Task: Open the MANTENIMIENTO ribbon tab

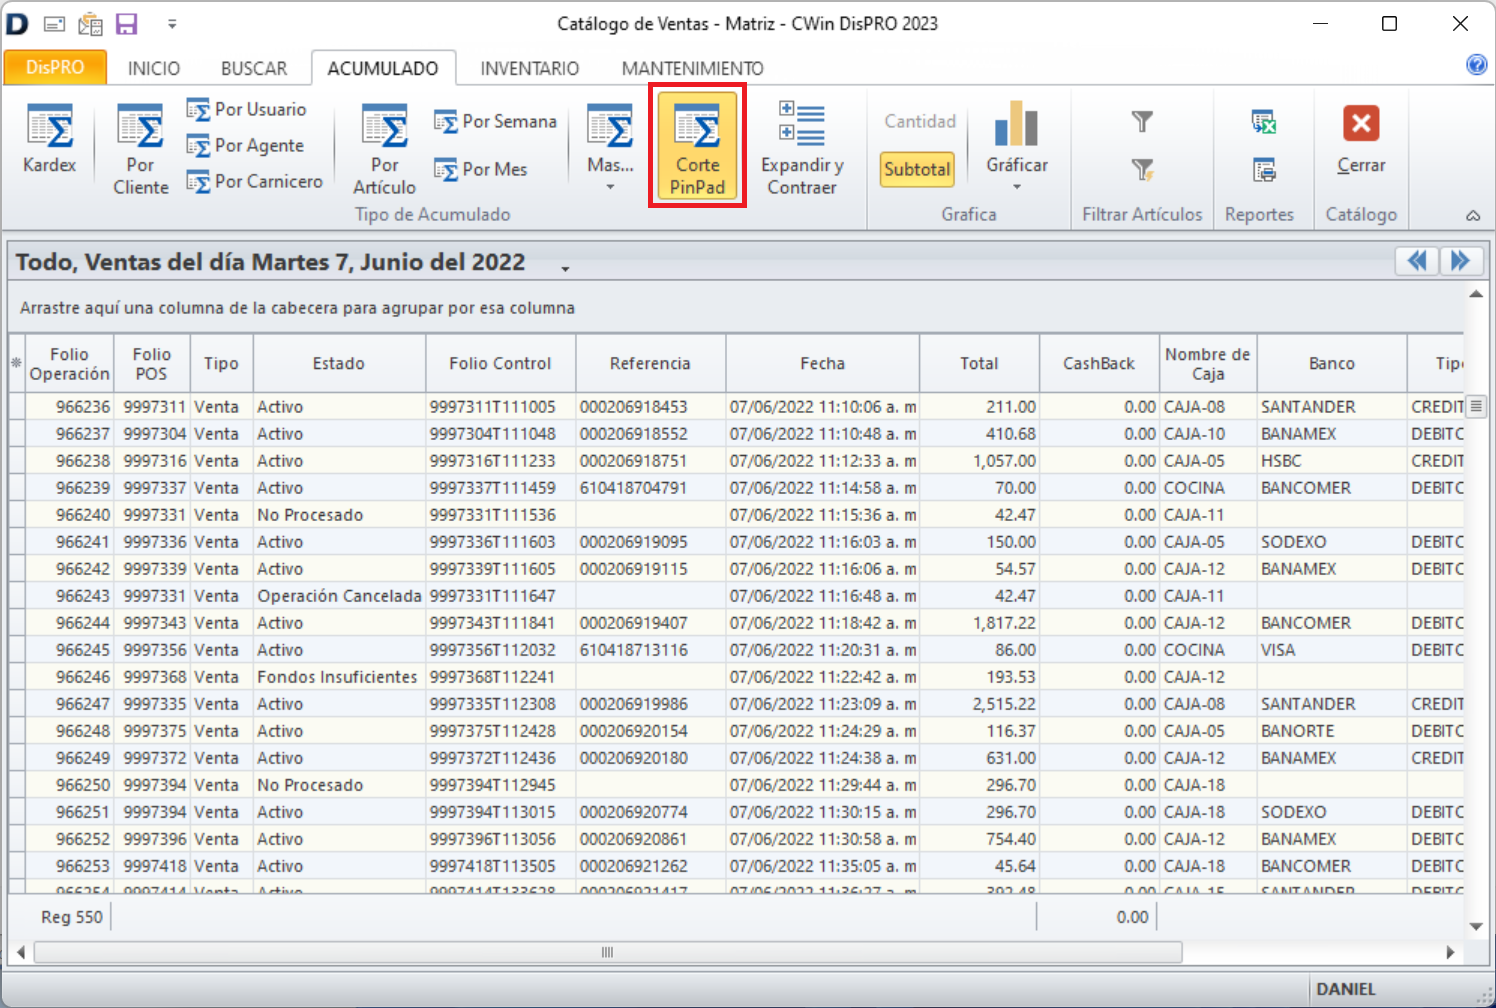Action: pyautogui.click(x=692, y=68)
